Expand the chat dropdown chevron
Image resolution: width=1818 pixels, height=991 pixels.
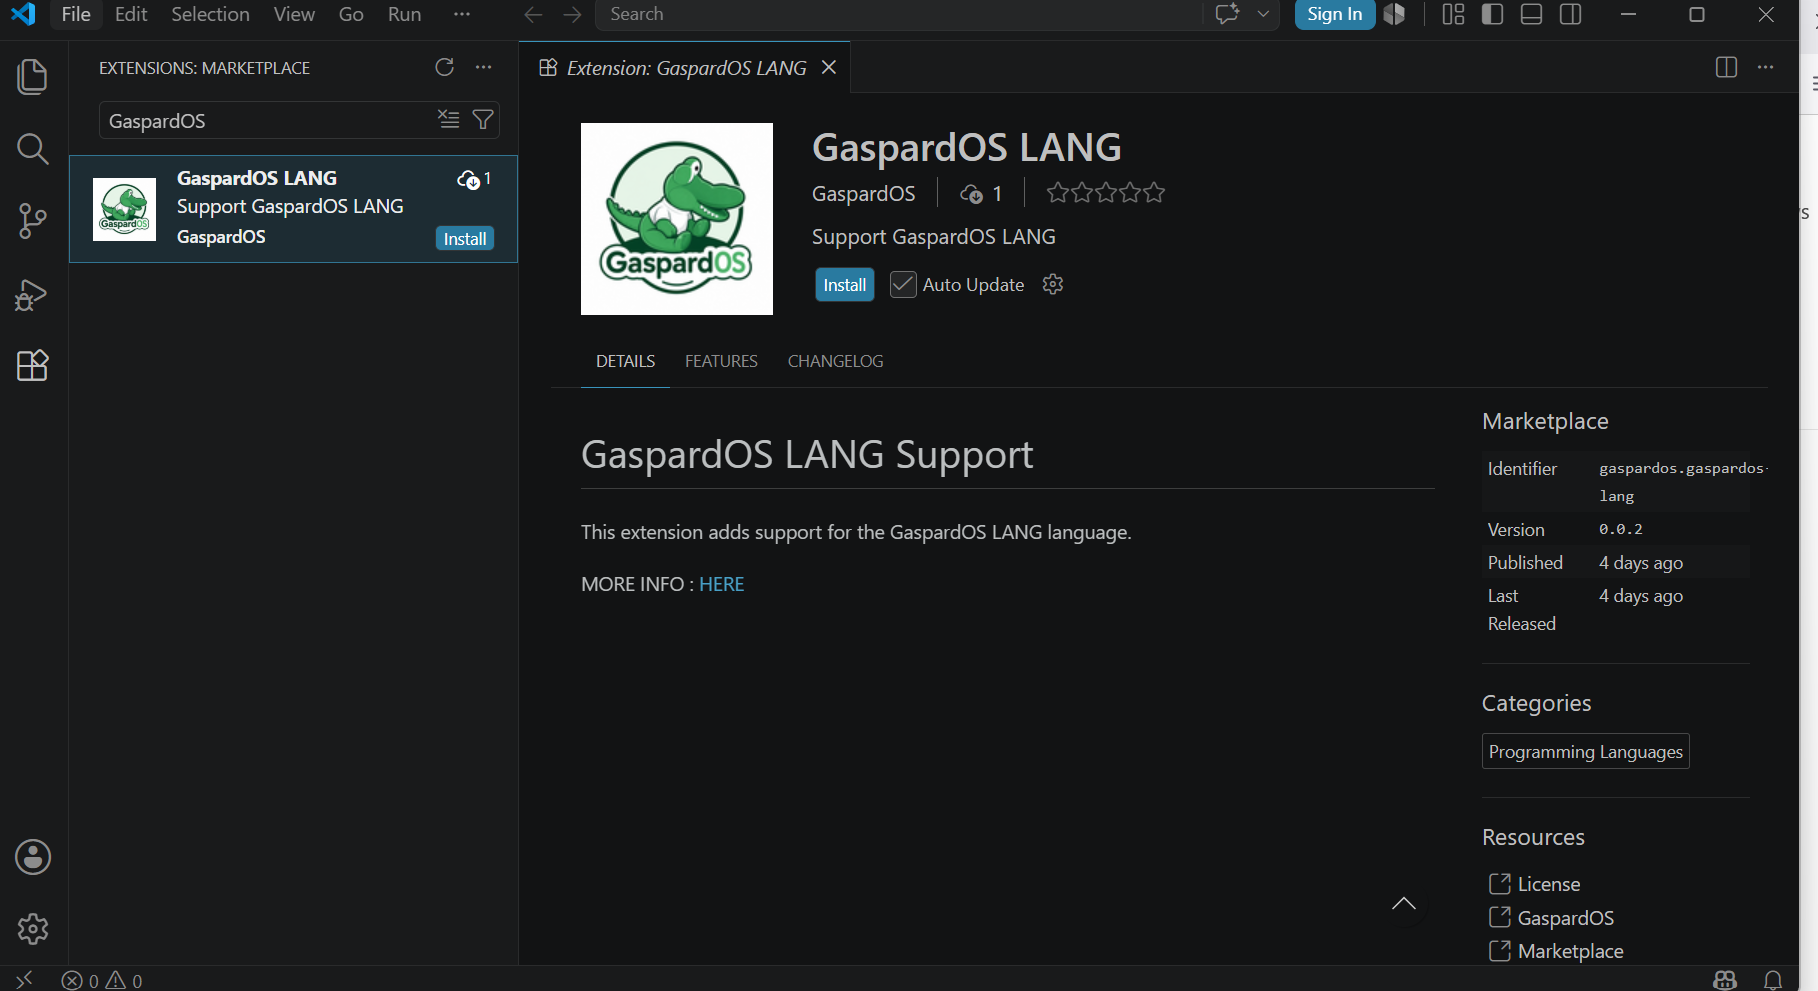click(x=1263, y=14)
